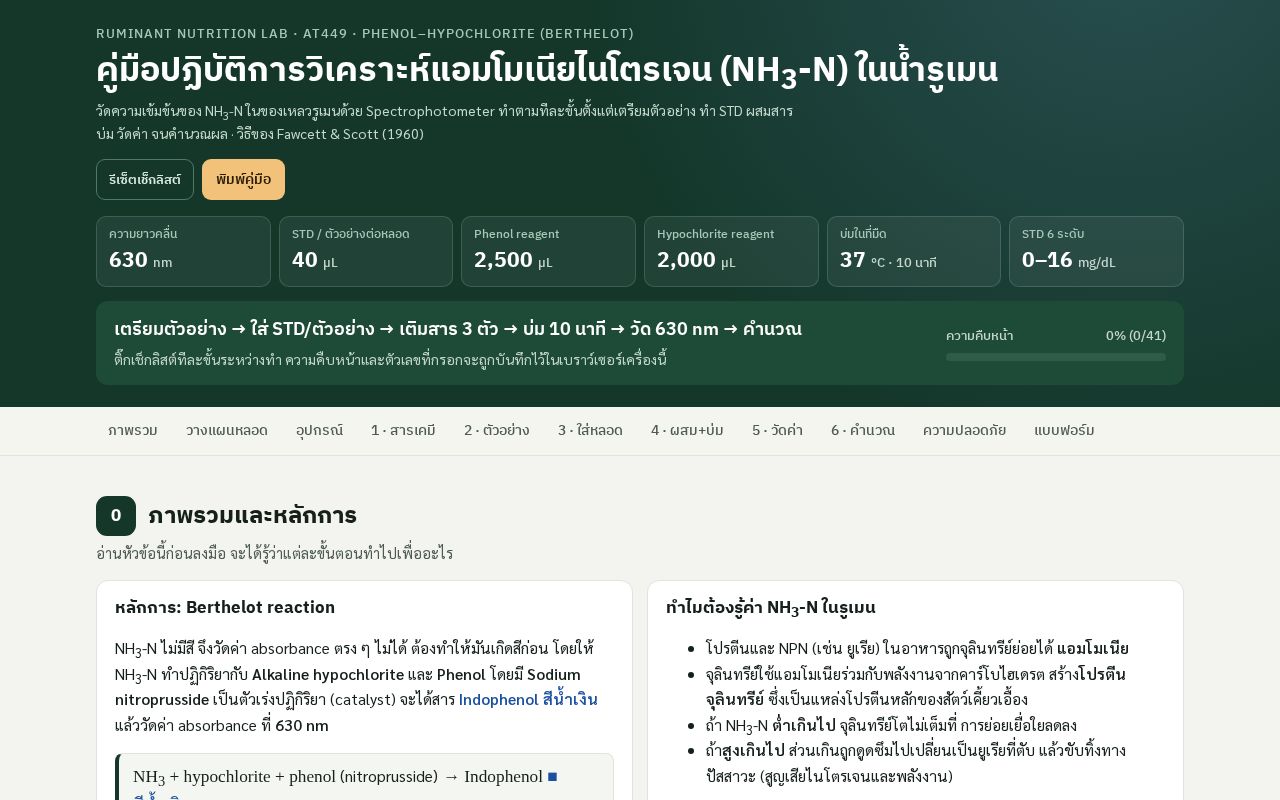Click the main page title คู่มือปฏิบัติการวิเคราะห์แอมโมเนียไนโตรเจน
Screen dimensions: 1280x800
547,70
